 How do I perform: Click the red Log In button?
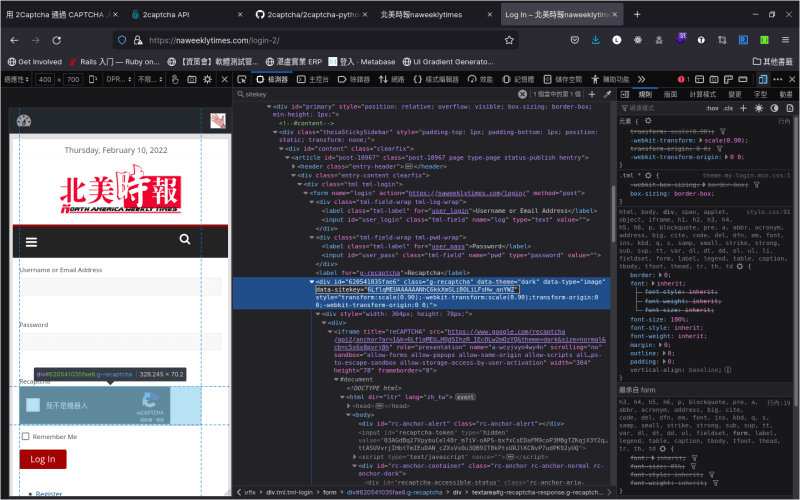43,459
